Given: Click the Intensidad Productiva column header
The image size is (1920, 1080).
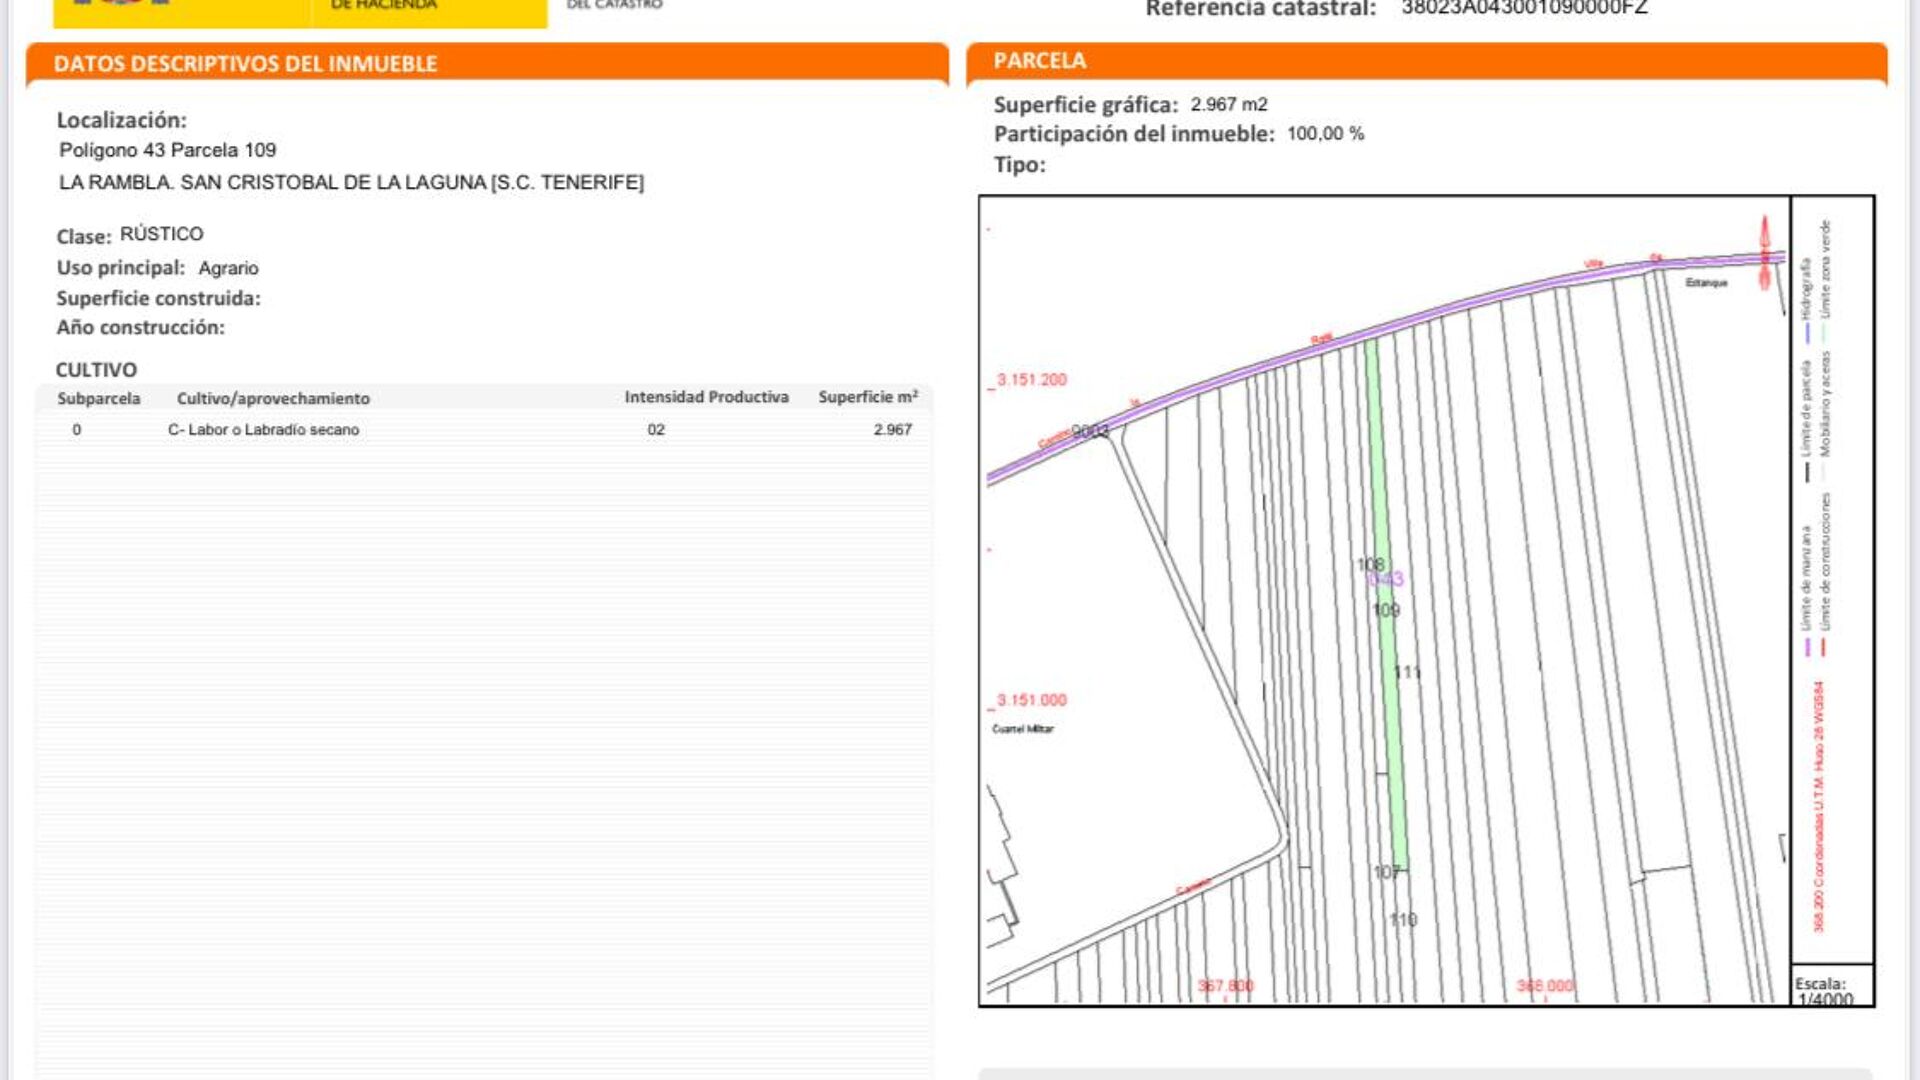Looking at the screenshot, I should (706, 397).
